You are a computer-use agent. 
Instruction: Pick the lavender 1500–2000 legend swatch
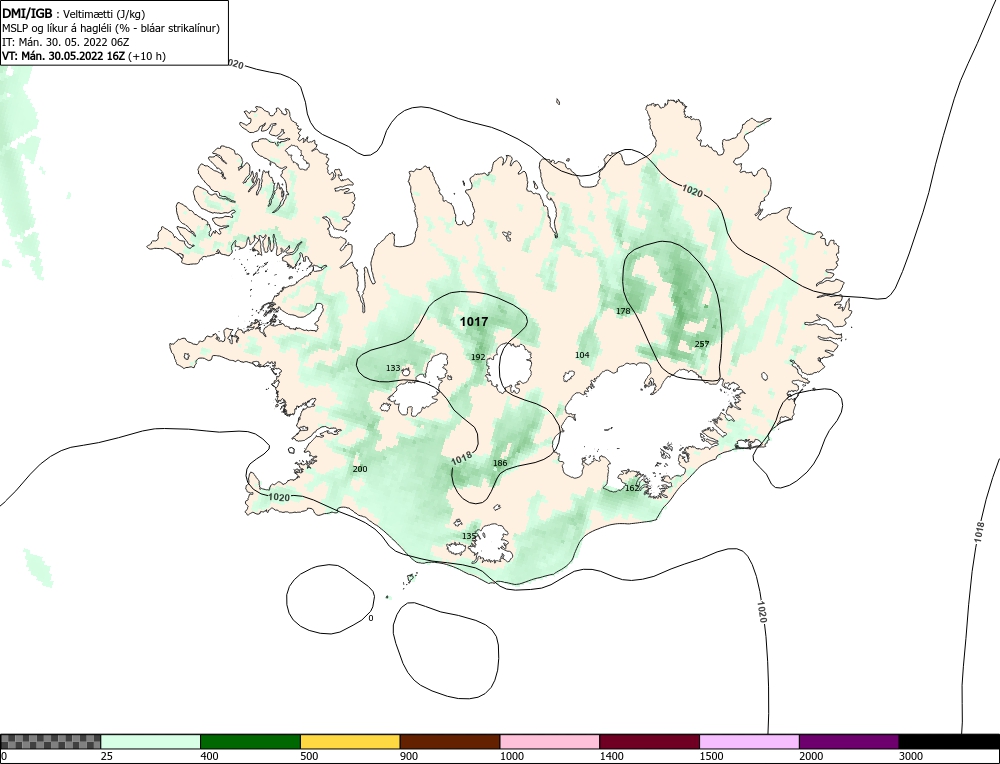(749, 741)
